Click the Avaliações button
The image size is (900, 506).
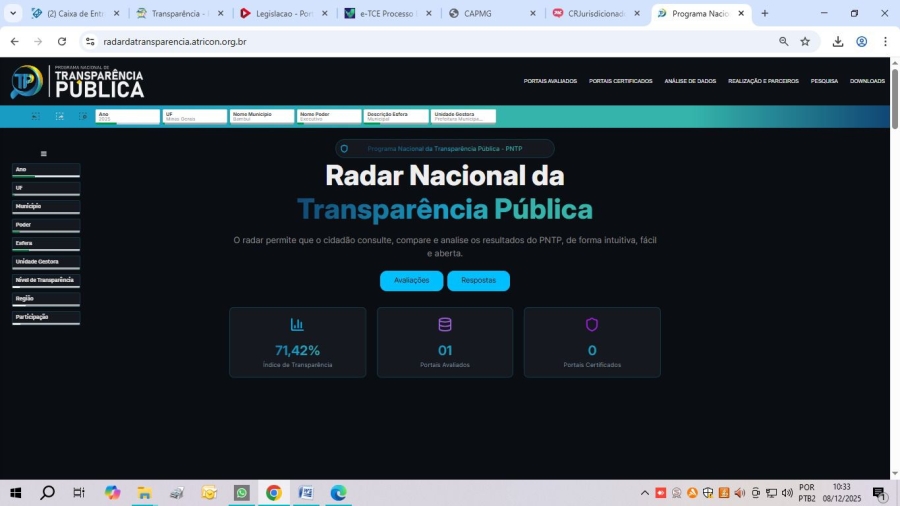pos(411,281)
